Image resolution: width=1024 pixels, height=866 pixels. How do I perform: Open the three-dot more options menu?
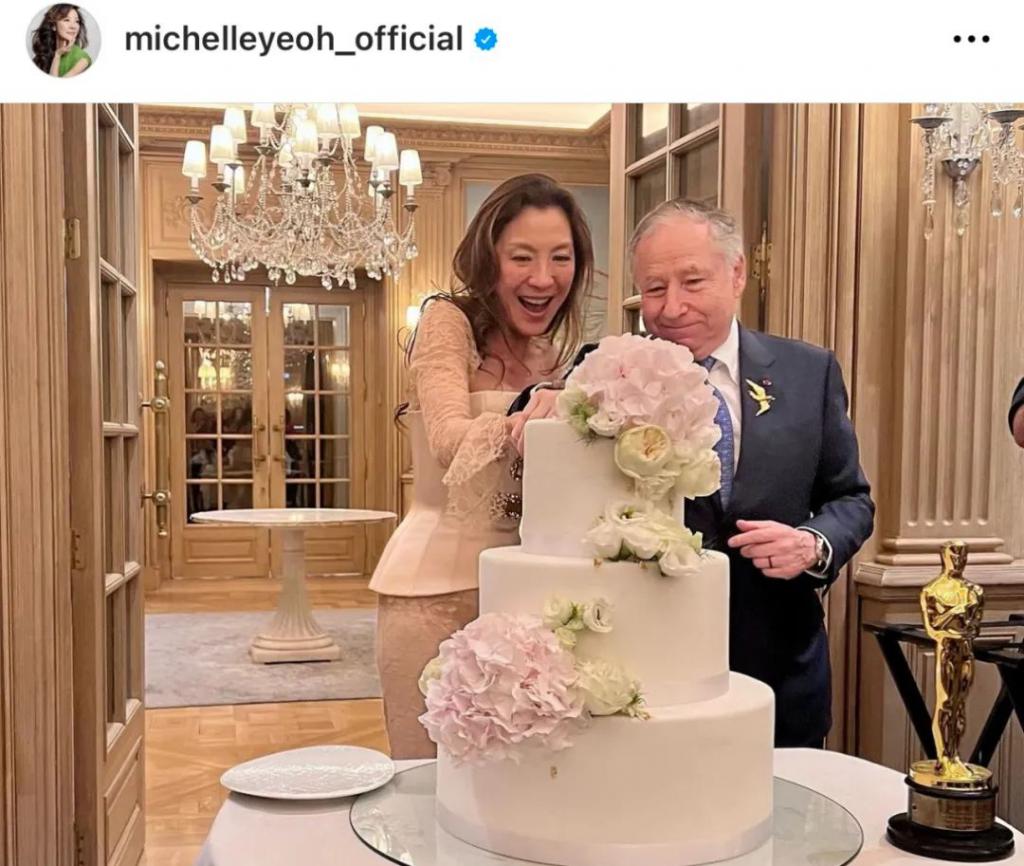[971, 39]
